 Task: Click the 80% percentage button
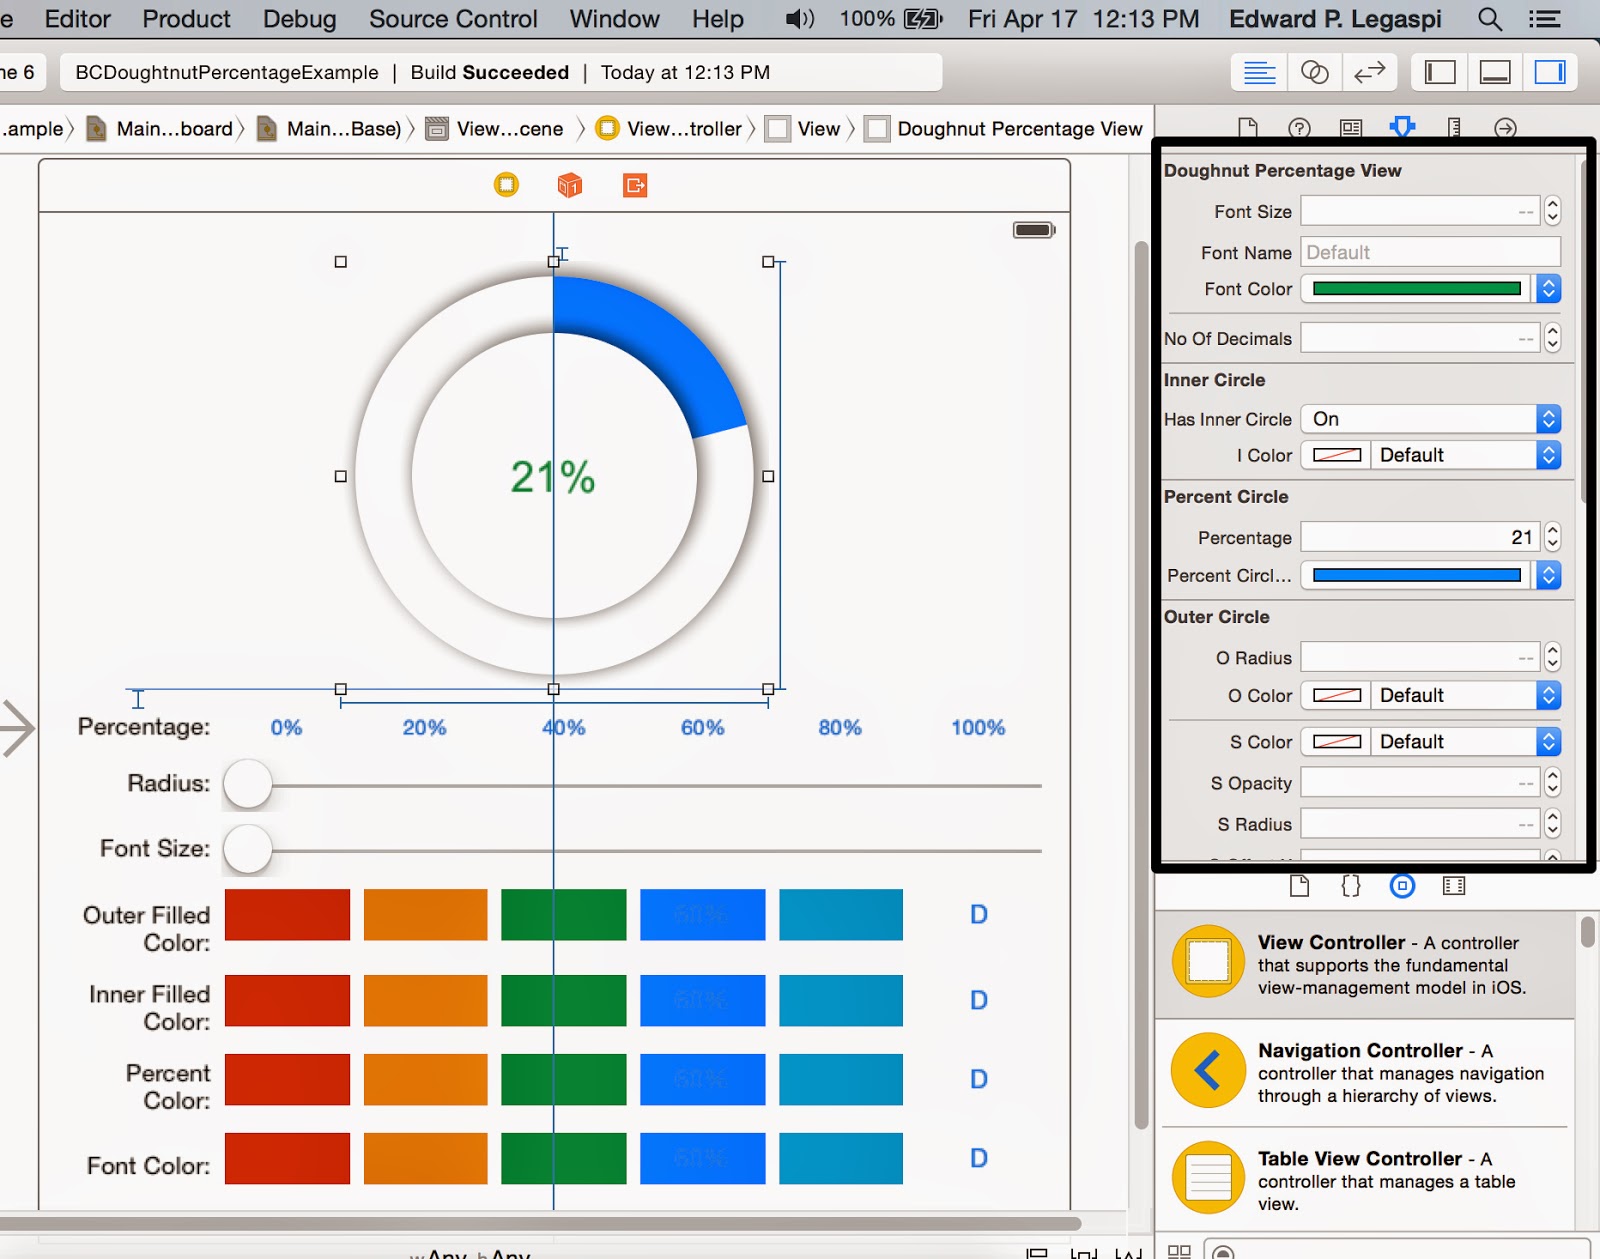(840, 727)
